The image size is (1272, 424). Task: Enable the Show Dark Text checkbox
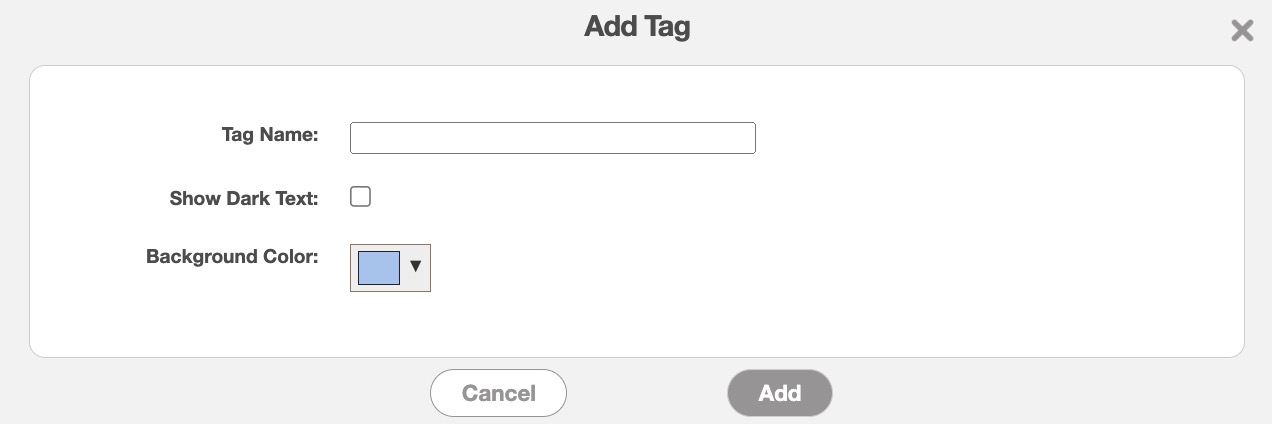click(x=361, y=197)
